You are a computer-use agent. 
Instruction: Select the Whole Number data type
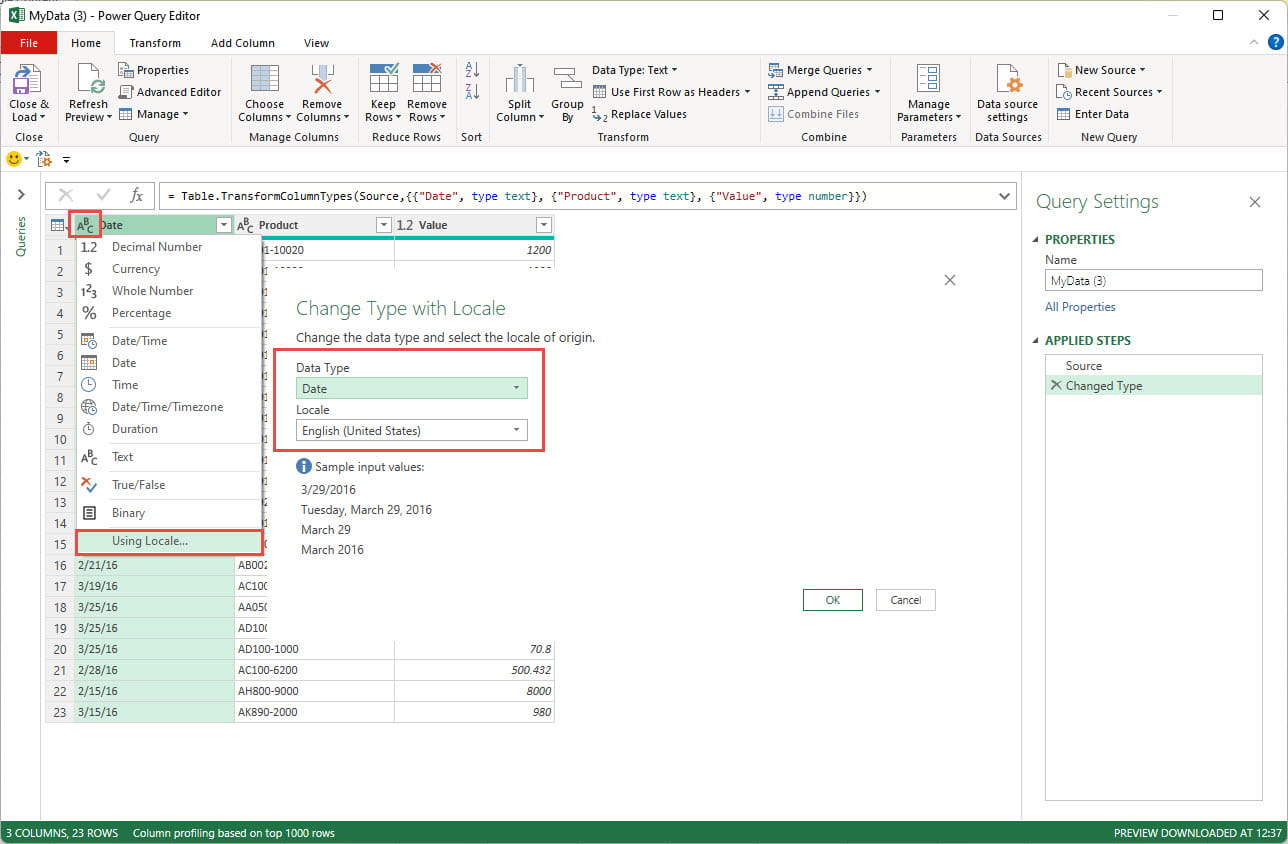(152, 290)
